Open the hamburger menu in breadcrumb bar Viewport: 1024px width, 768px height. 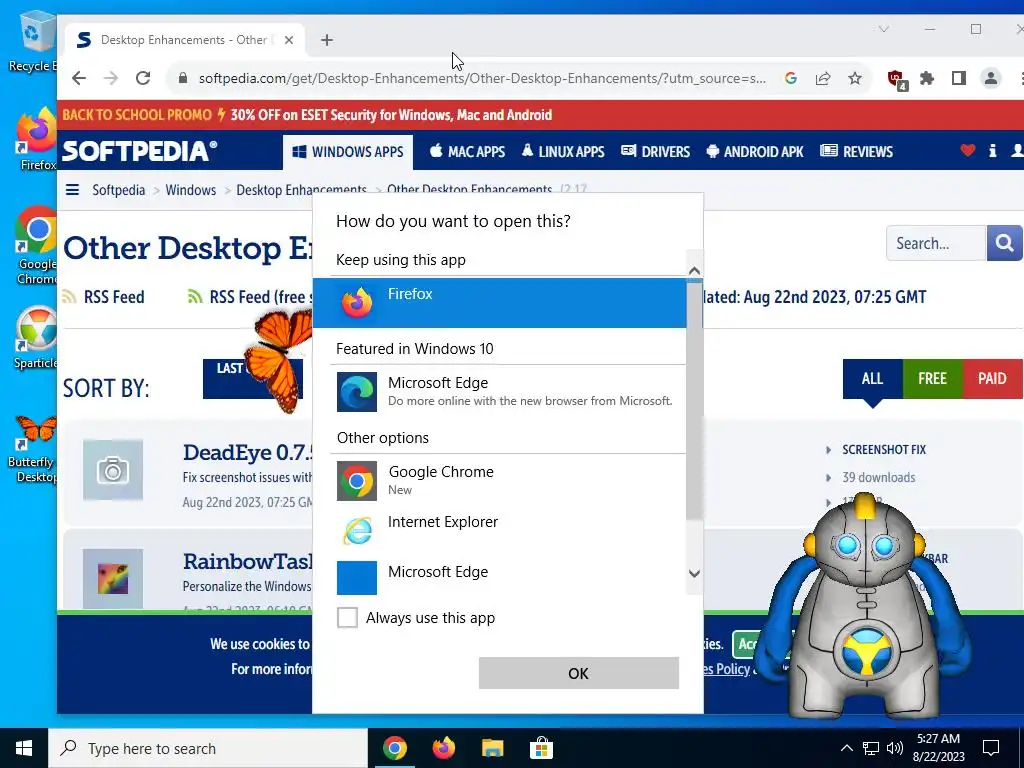72,190
